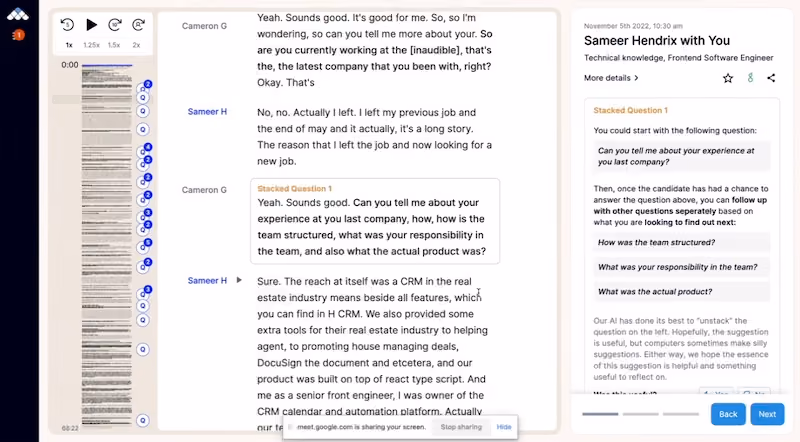Expand More details for the interview

point(611,78)
